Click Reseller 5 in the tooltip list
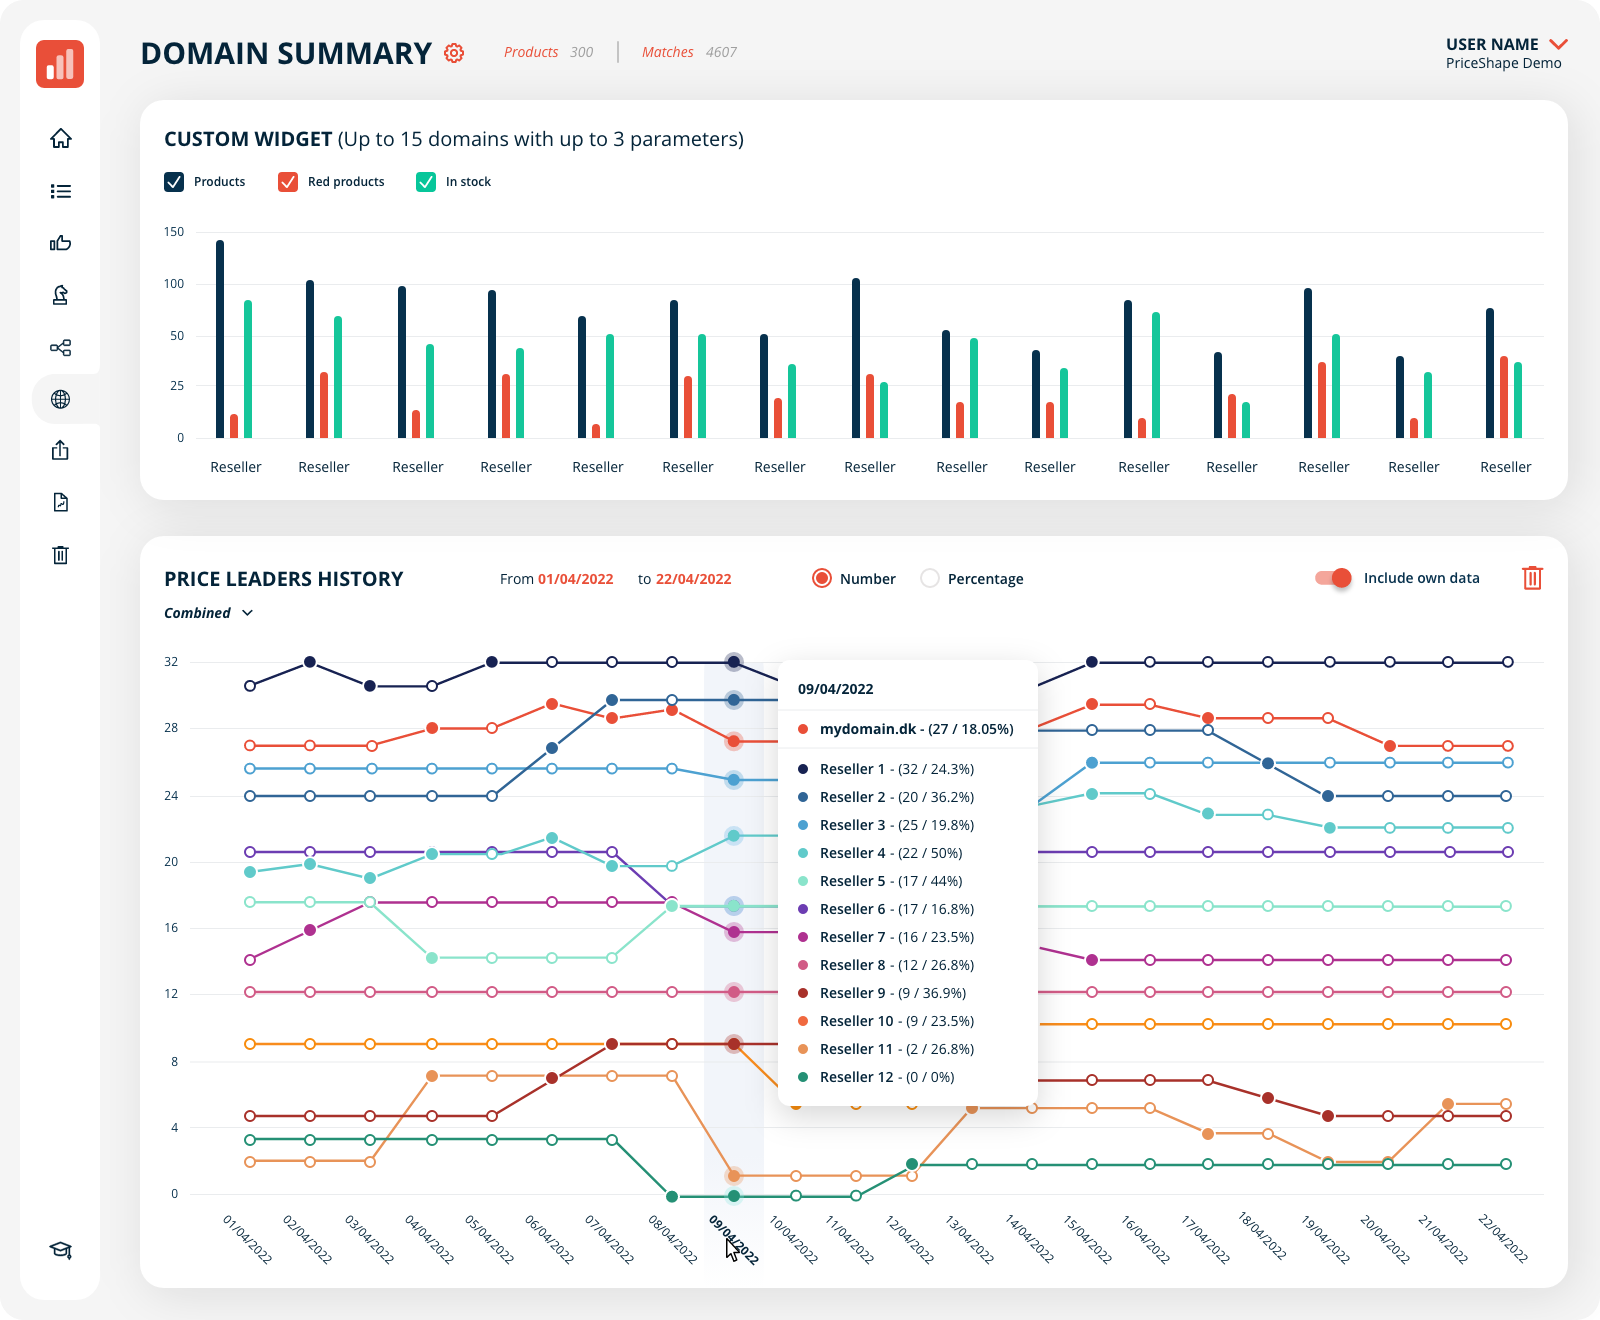 [880, 881]
